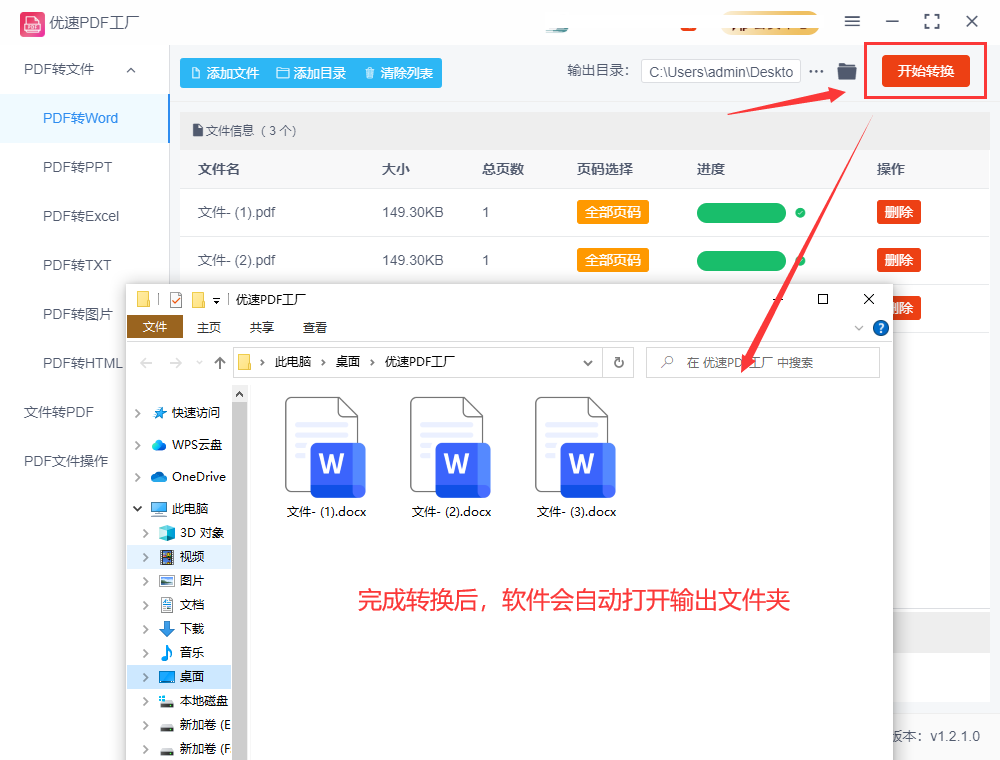Click the output directory path field
Image resolution: width=1000 pixels, height=760 pixels.
click(721, 72)
